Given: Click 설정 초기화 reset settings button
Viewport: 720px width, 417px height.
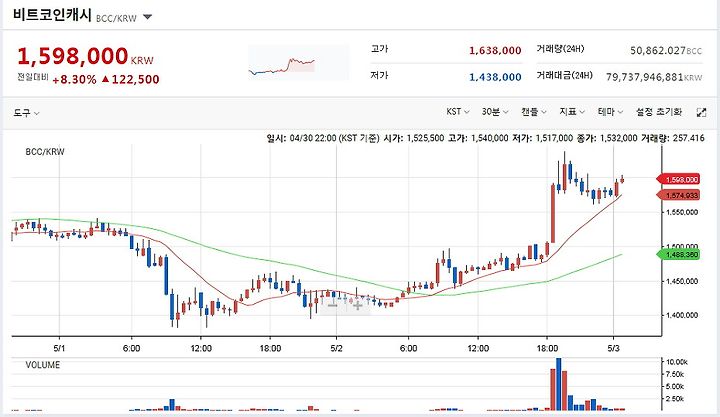Looking at the screenshot, I should 658,112.
